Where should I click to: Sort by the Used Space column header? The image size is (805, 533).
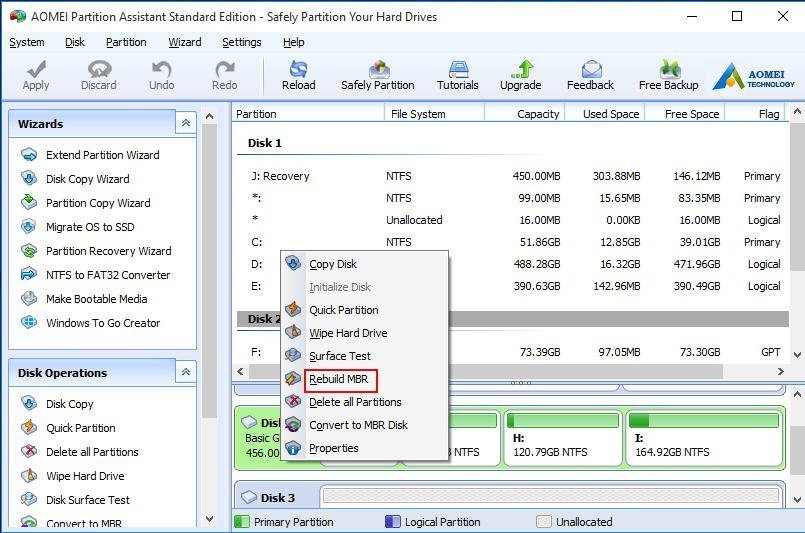coord(604,114)
